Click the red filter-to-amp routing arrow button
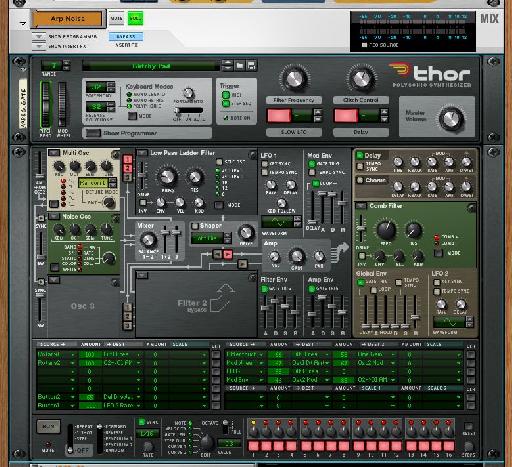The image size is (512, 467). pyautogui.click(x=228, y=255)
